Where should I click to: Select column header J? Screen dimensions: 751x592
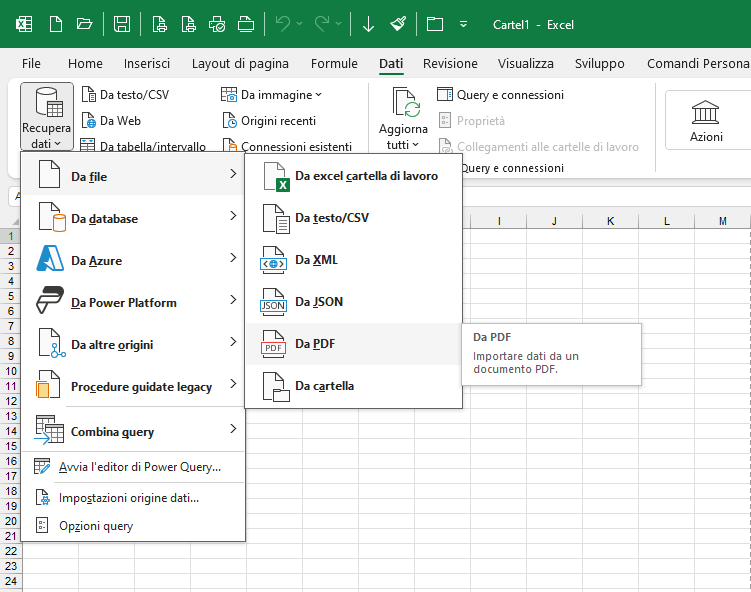coord(555,221)
